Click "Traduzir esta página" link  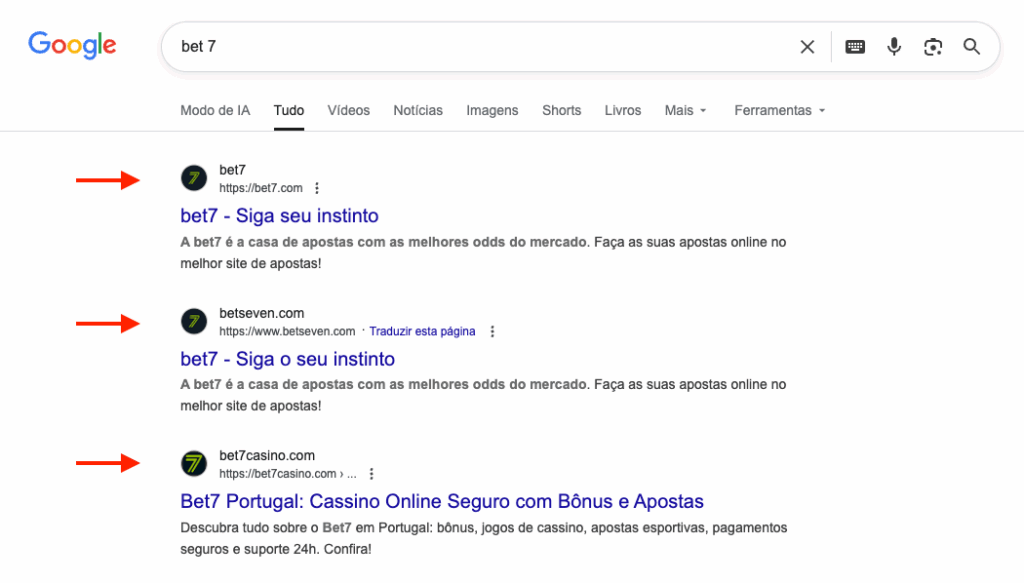pyautogui.click(x=422, y=331)
